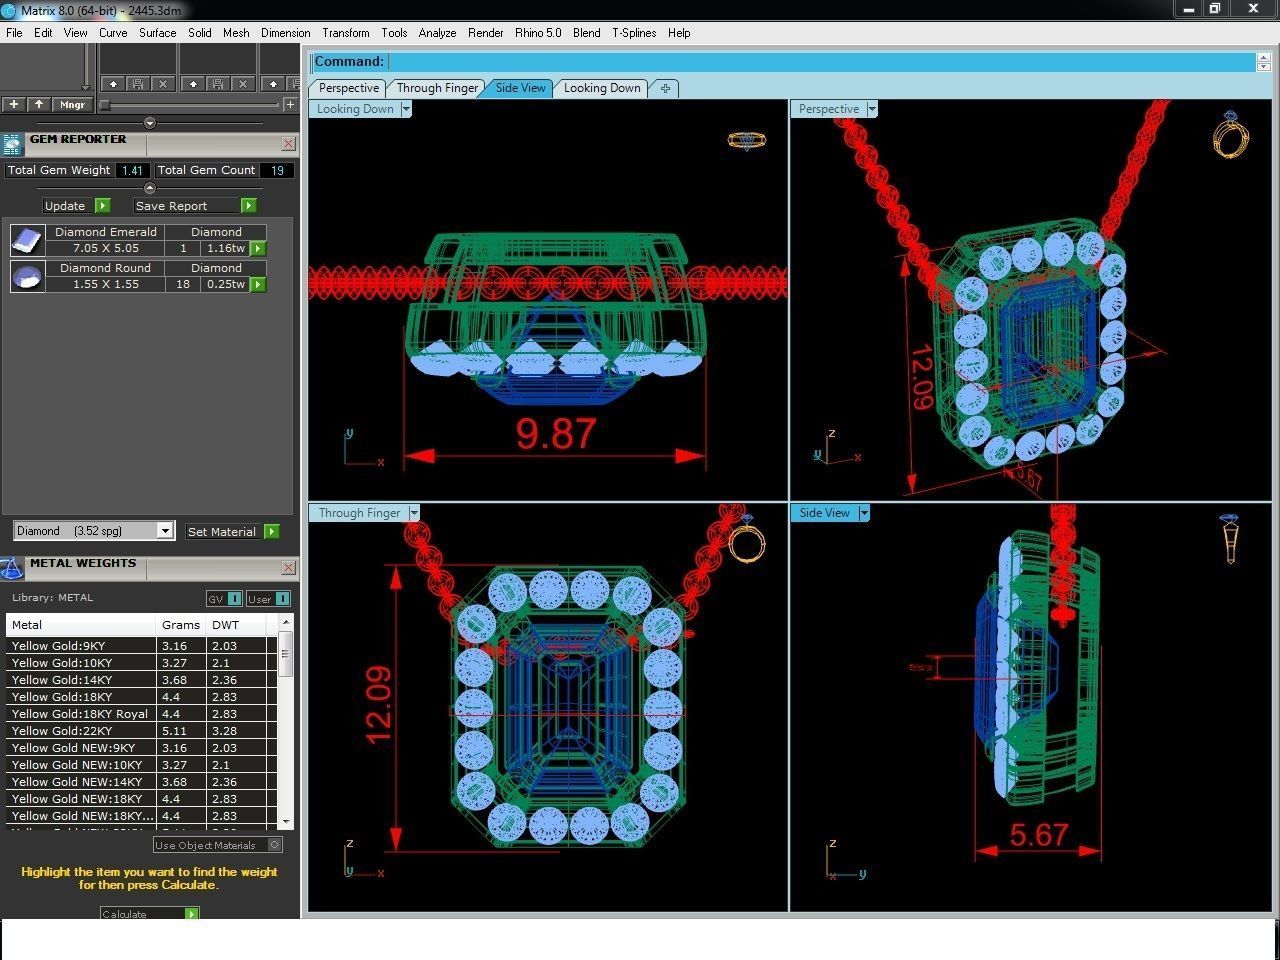Click the plus button left of Mngr

click(14, 104)
